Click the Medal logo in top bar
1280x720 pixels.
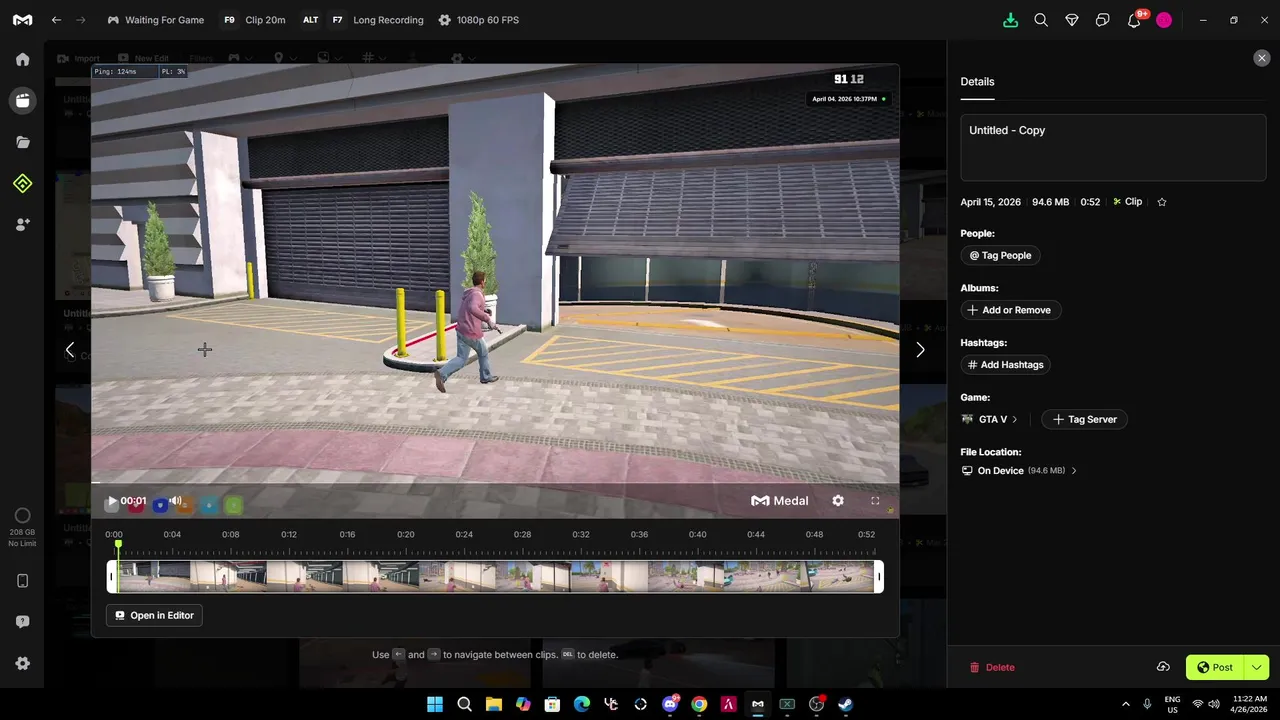[x=22, y=20]
